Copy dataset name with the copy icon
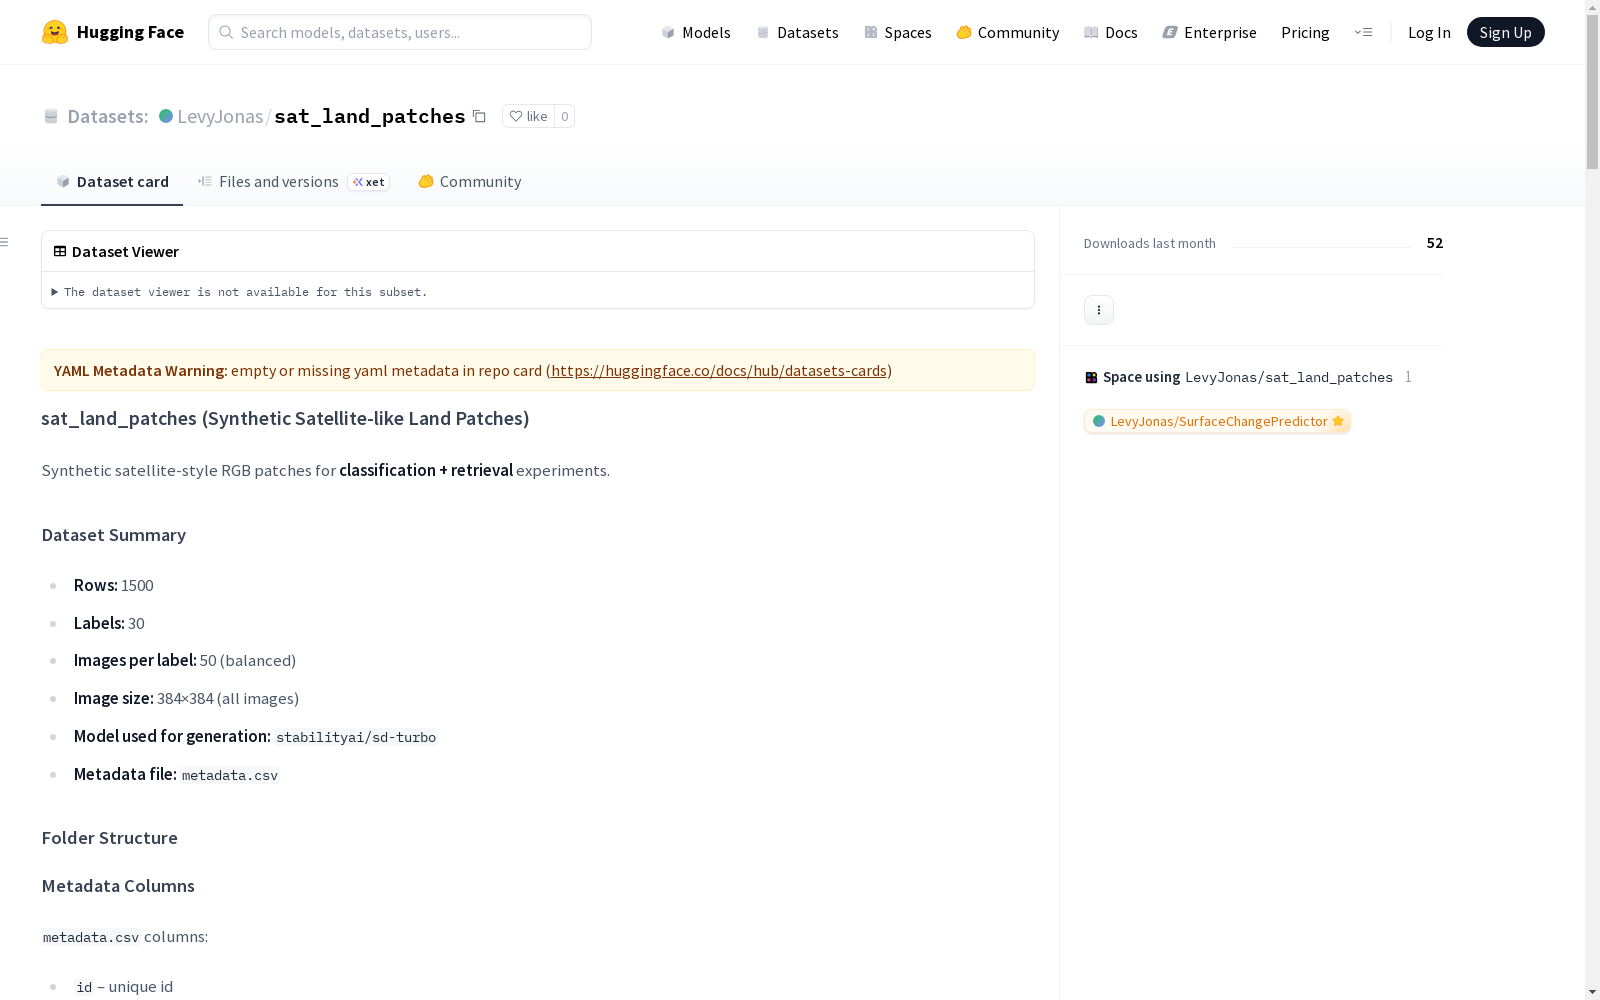The image size is (1600, 1000). click(x=479, y=116)
